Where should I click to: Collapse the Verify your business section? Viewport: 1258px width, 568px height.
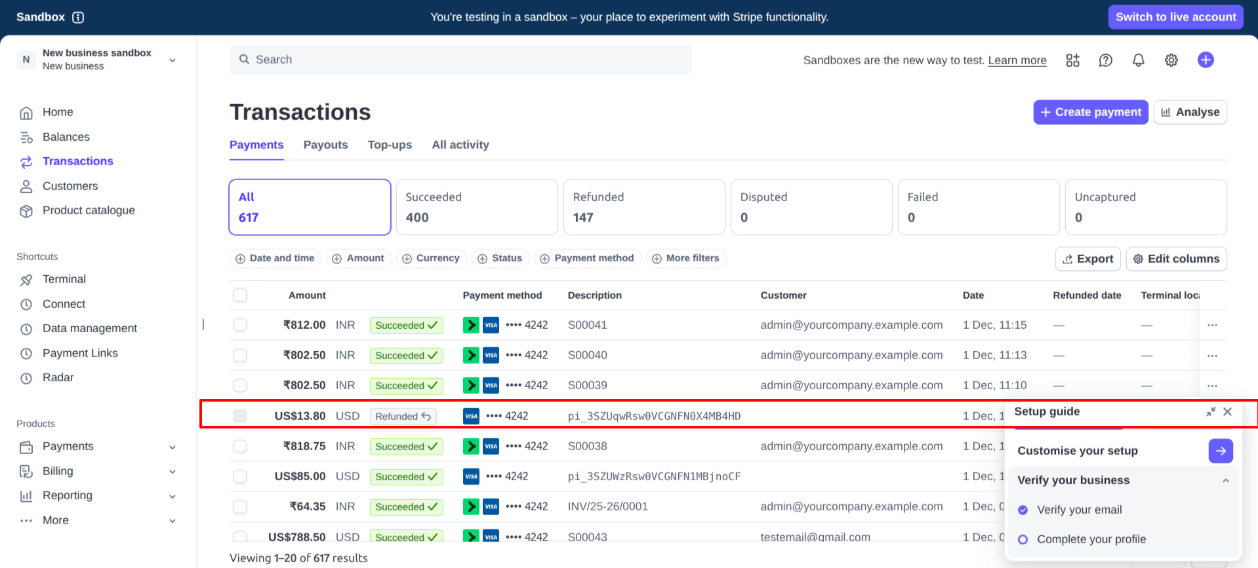coord(1226,481)
